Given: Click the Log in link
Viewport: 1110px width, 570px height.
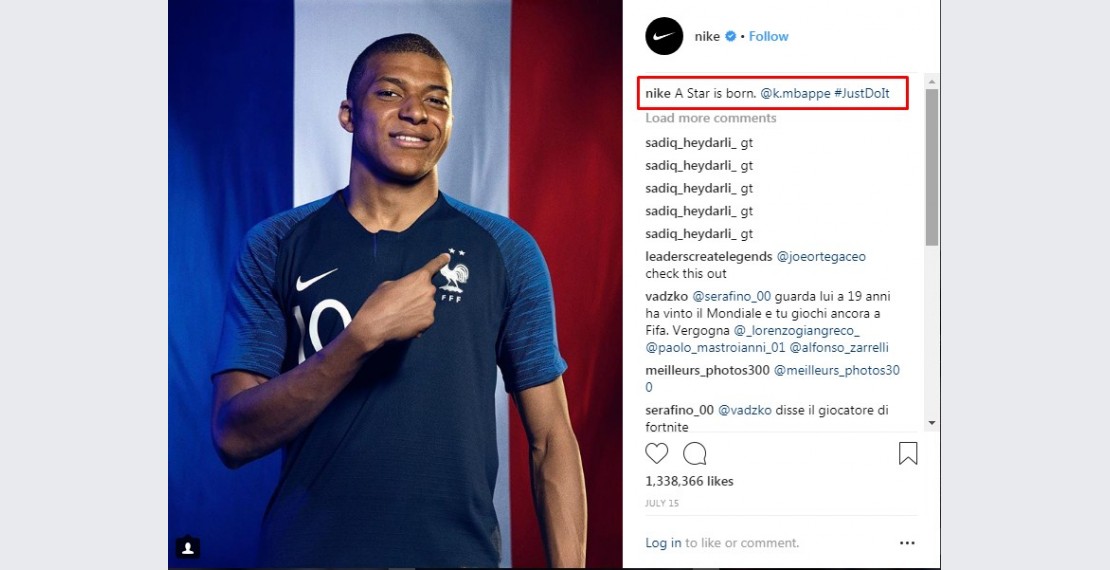Looking at the screenshot, I should pyautogui.click(x=663, y=543).
